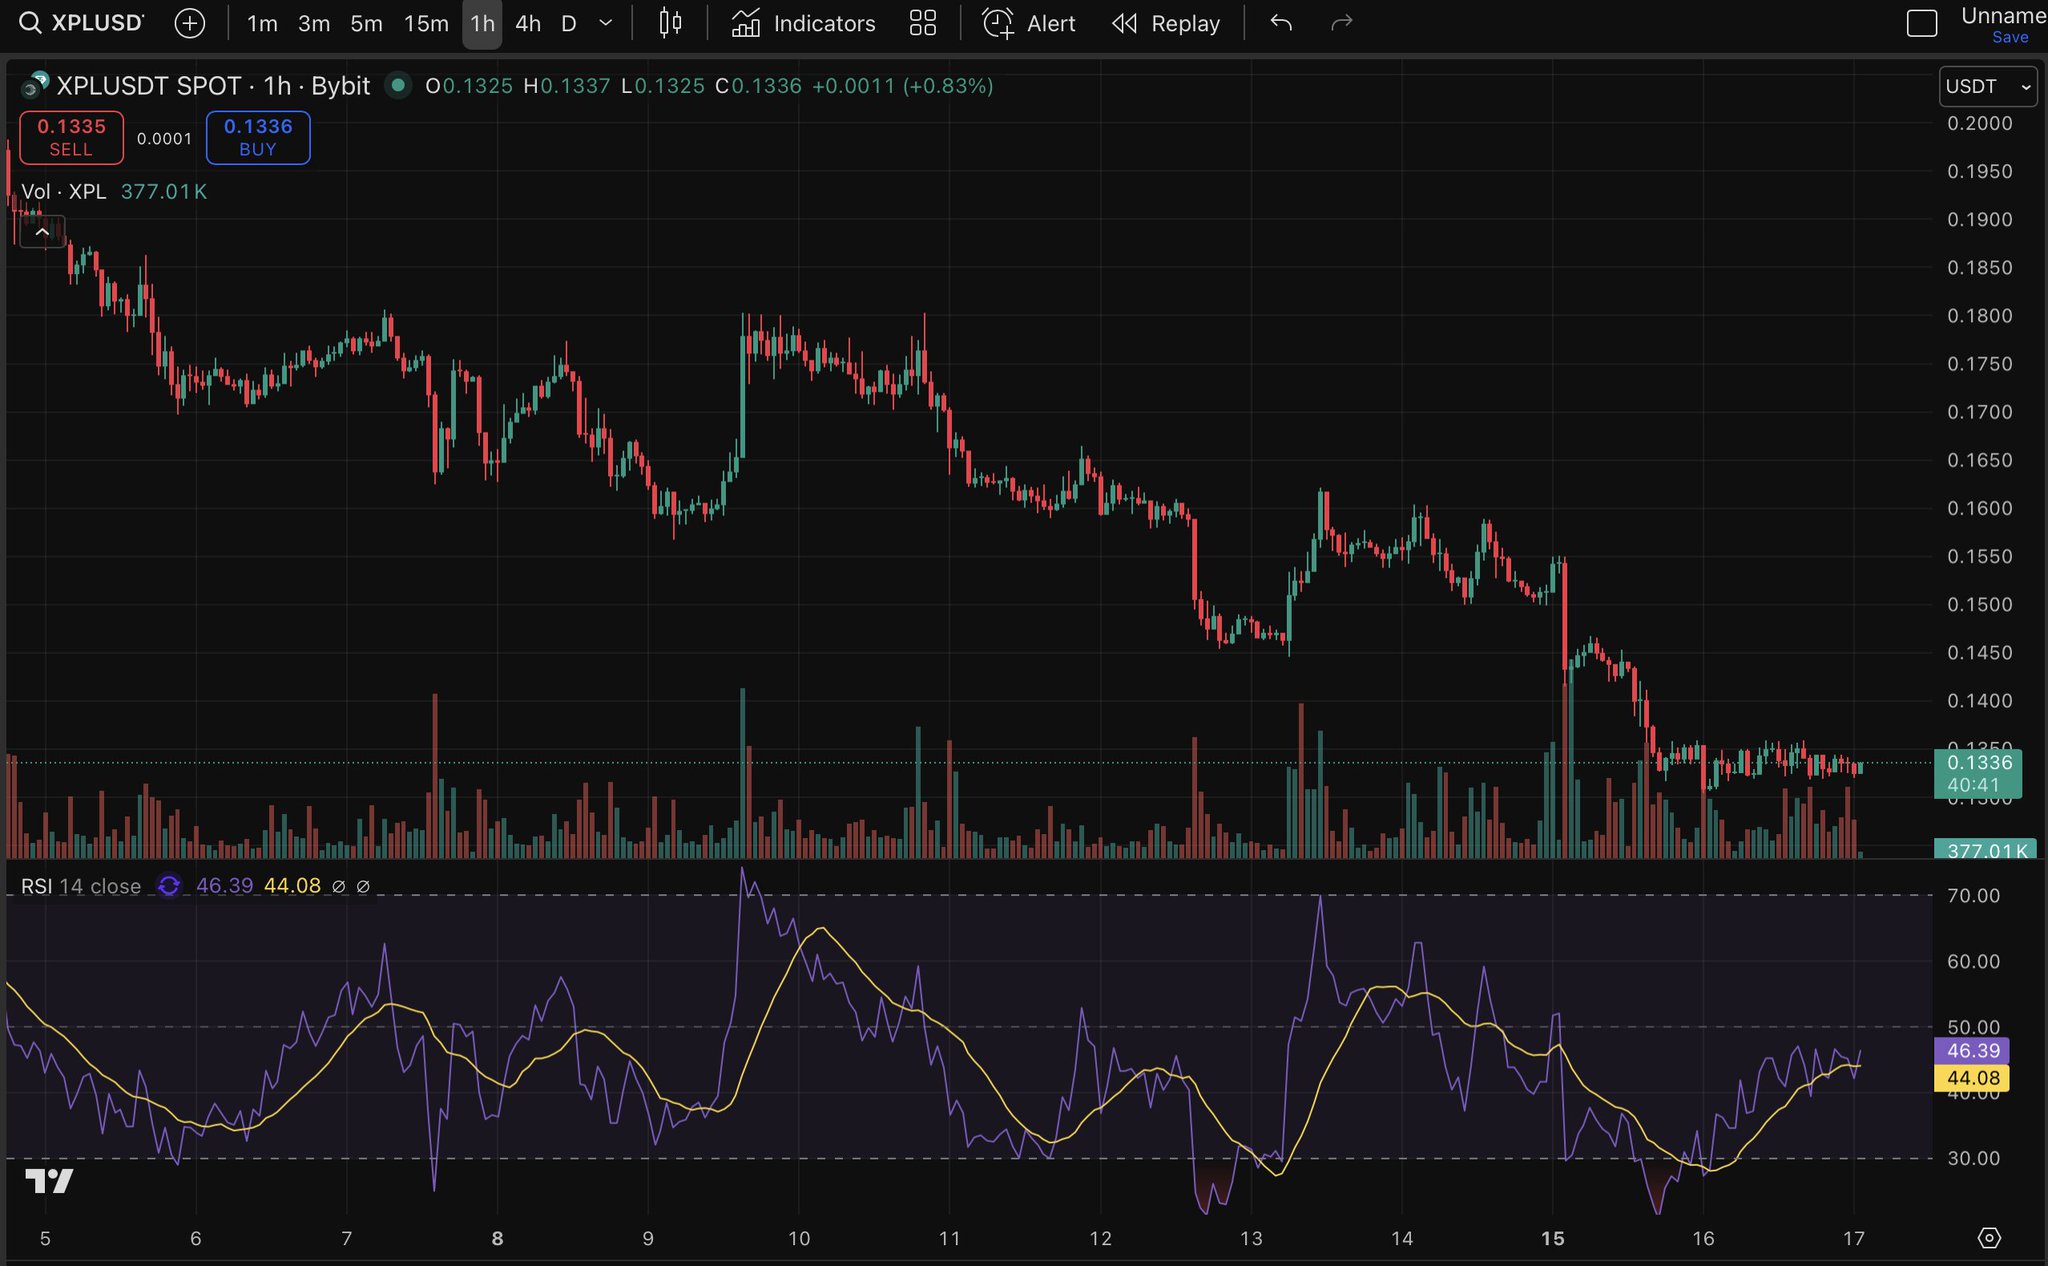Image resolution: width=2048 pixels, height=1266 pixels.
Task: Open the indicator templates grid icon
Action: tap(922, 23)
